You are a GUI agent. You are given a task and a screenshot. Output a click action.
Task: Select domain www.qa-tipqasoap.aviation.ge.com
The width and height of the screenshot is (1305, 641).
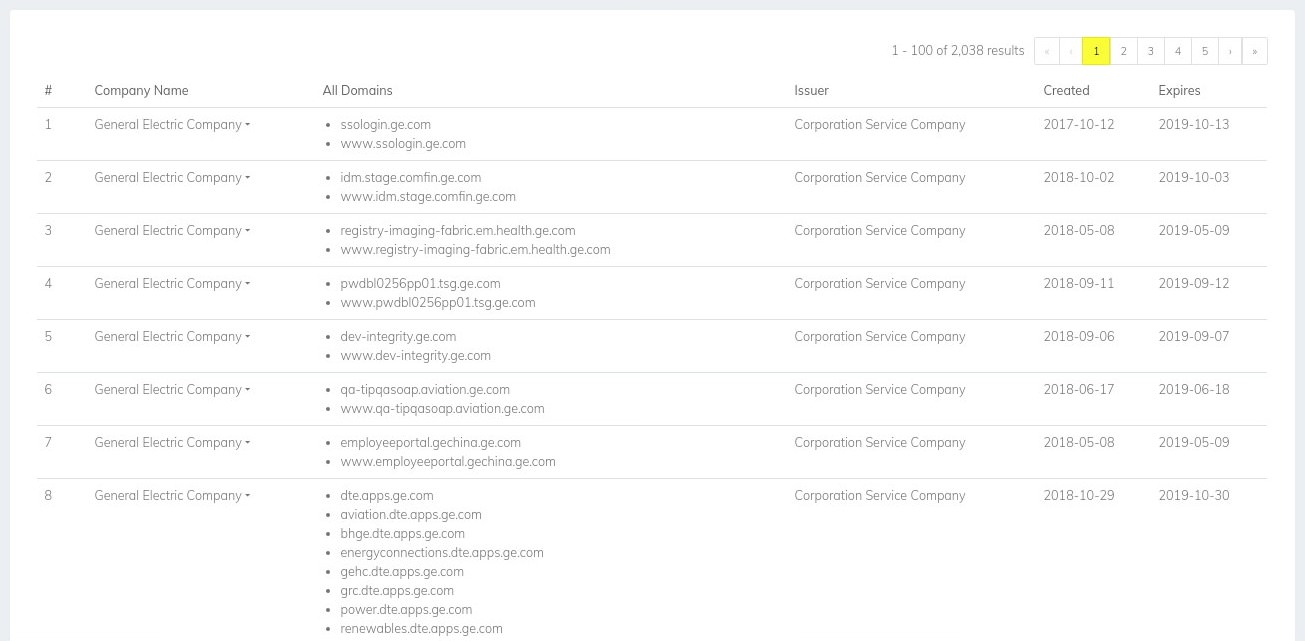click(442, 409)
